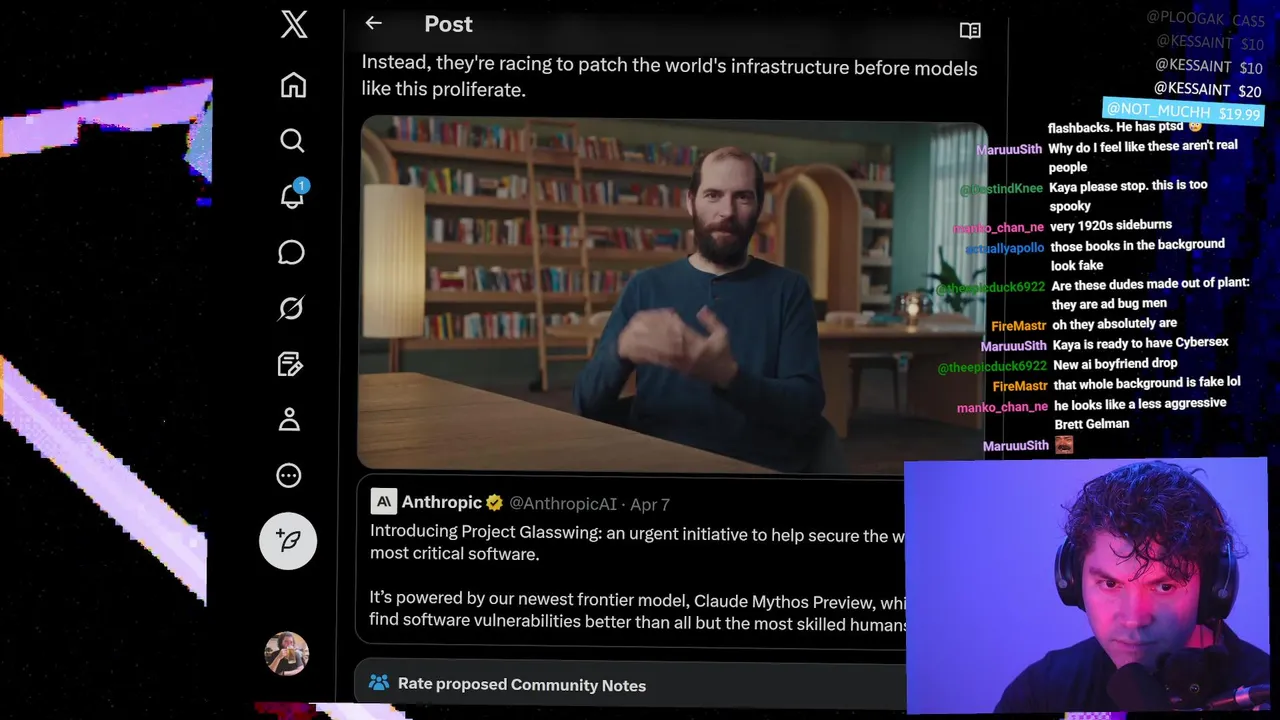The width and height of the screenshot is (1280, 720).
Task: Click the Anthropic verified badge
Action: tap(495, 503)
